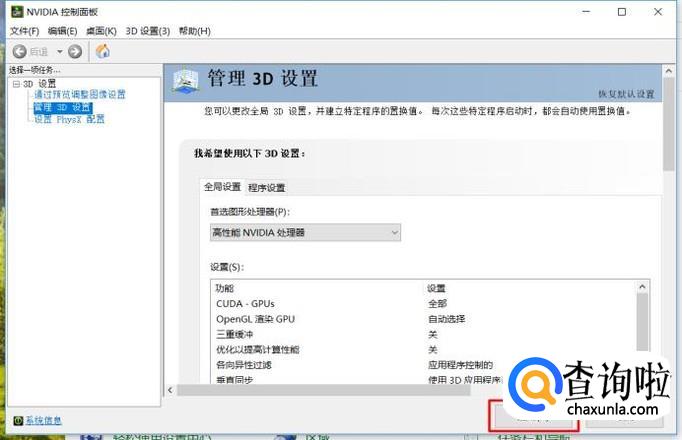Click the 系统信息 icon at bottom left
This screenshot has height=440, width=682.
pos(17,420)
